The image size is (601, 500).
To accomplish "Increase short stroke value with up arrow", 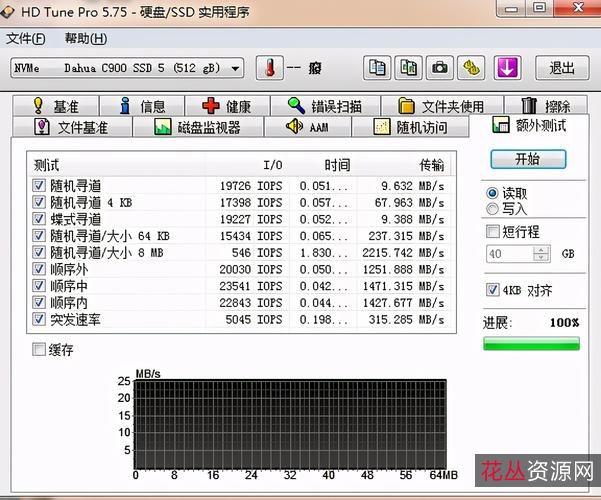I will [541, 250].
